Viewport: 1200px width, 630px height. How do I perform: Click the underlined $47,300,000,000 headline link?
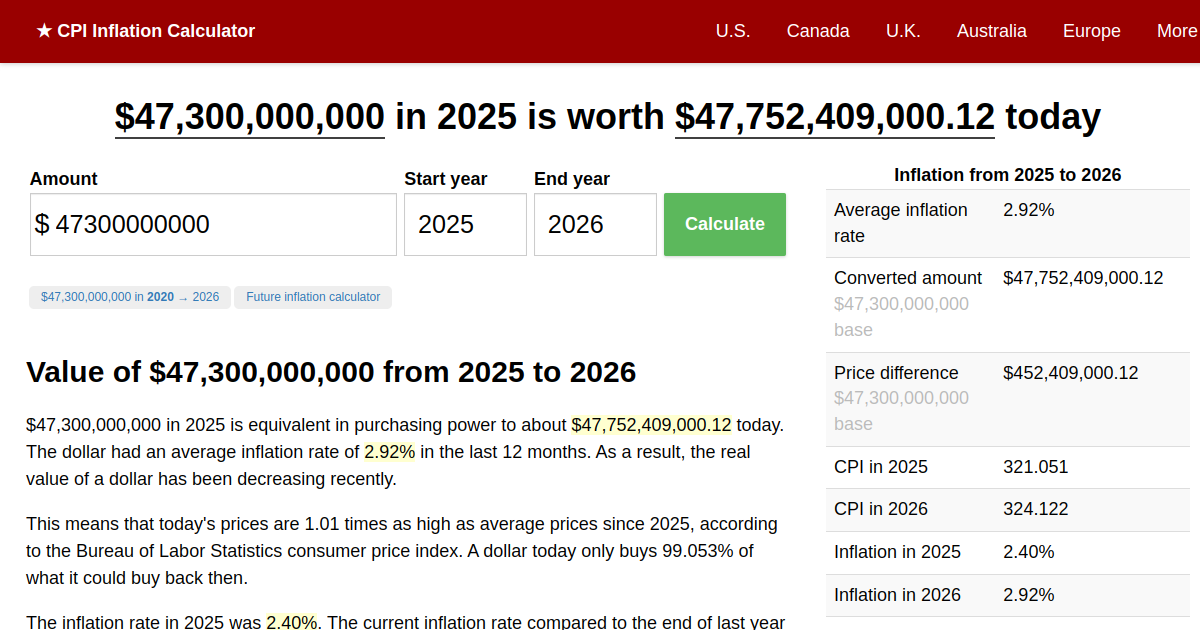click(249, 117)
